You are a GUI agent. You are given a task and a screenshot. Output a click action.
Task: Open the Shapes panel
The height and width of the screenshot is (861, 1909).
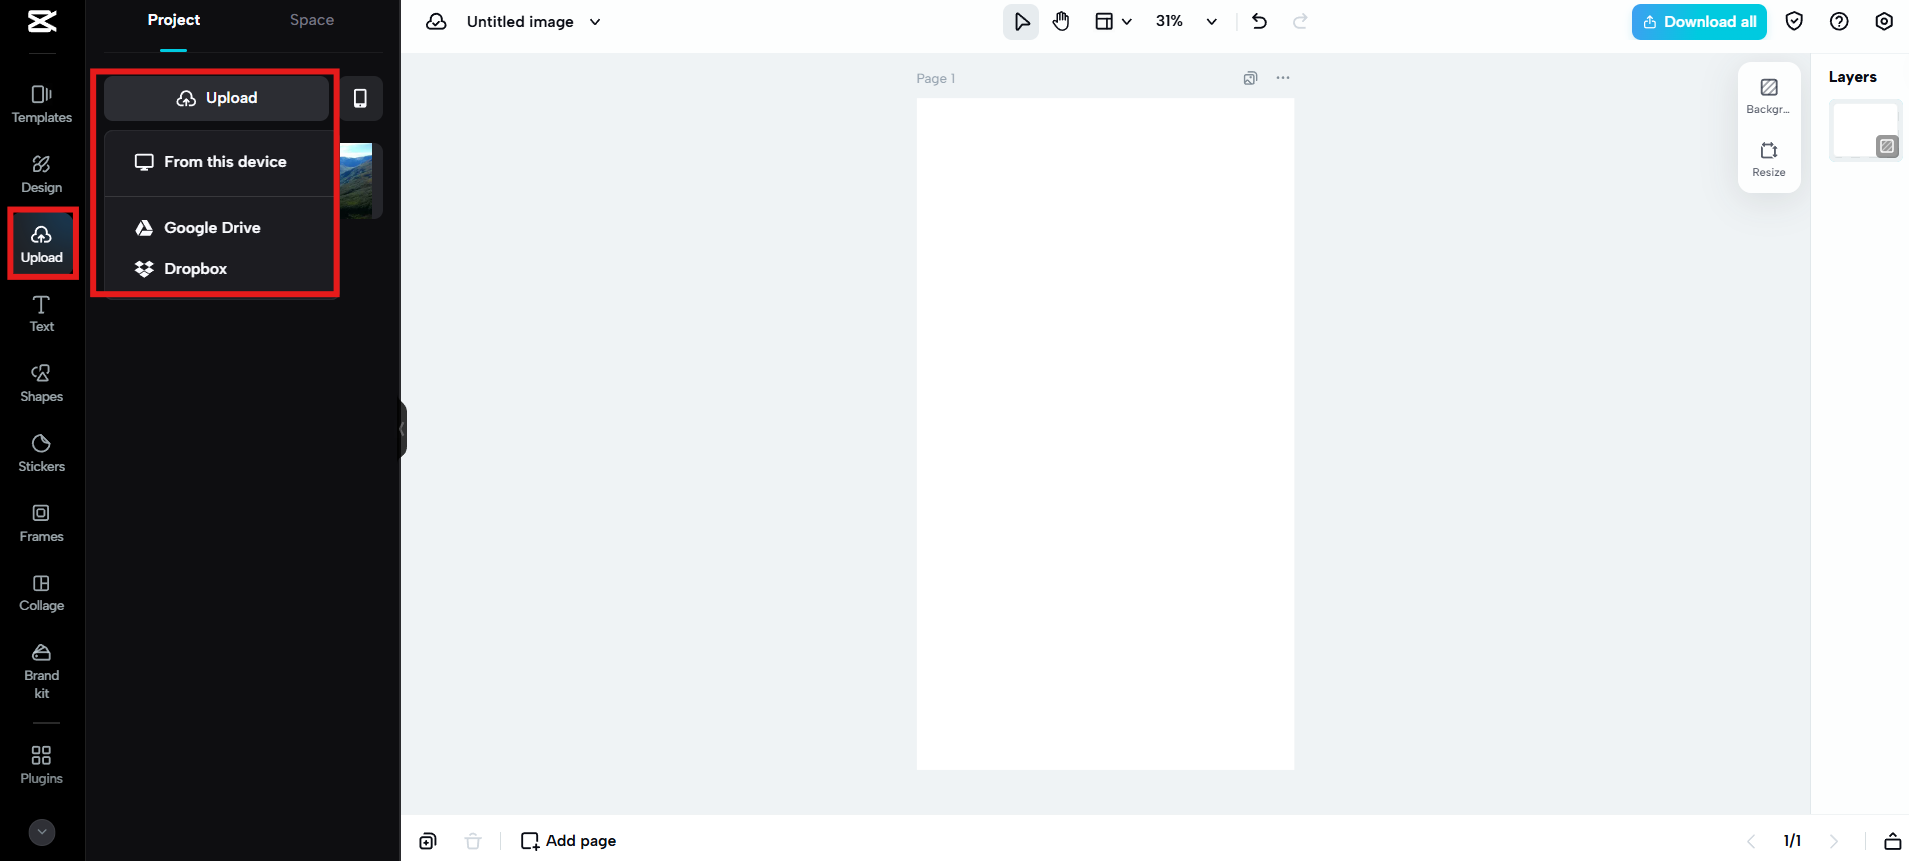[42, 384]
